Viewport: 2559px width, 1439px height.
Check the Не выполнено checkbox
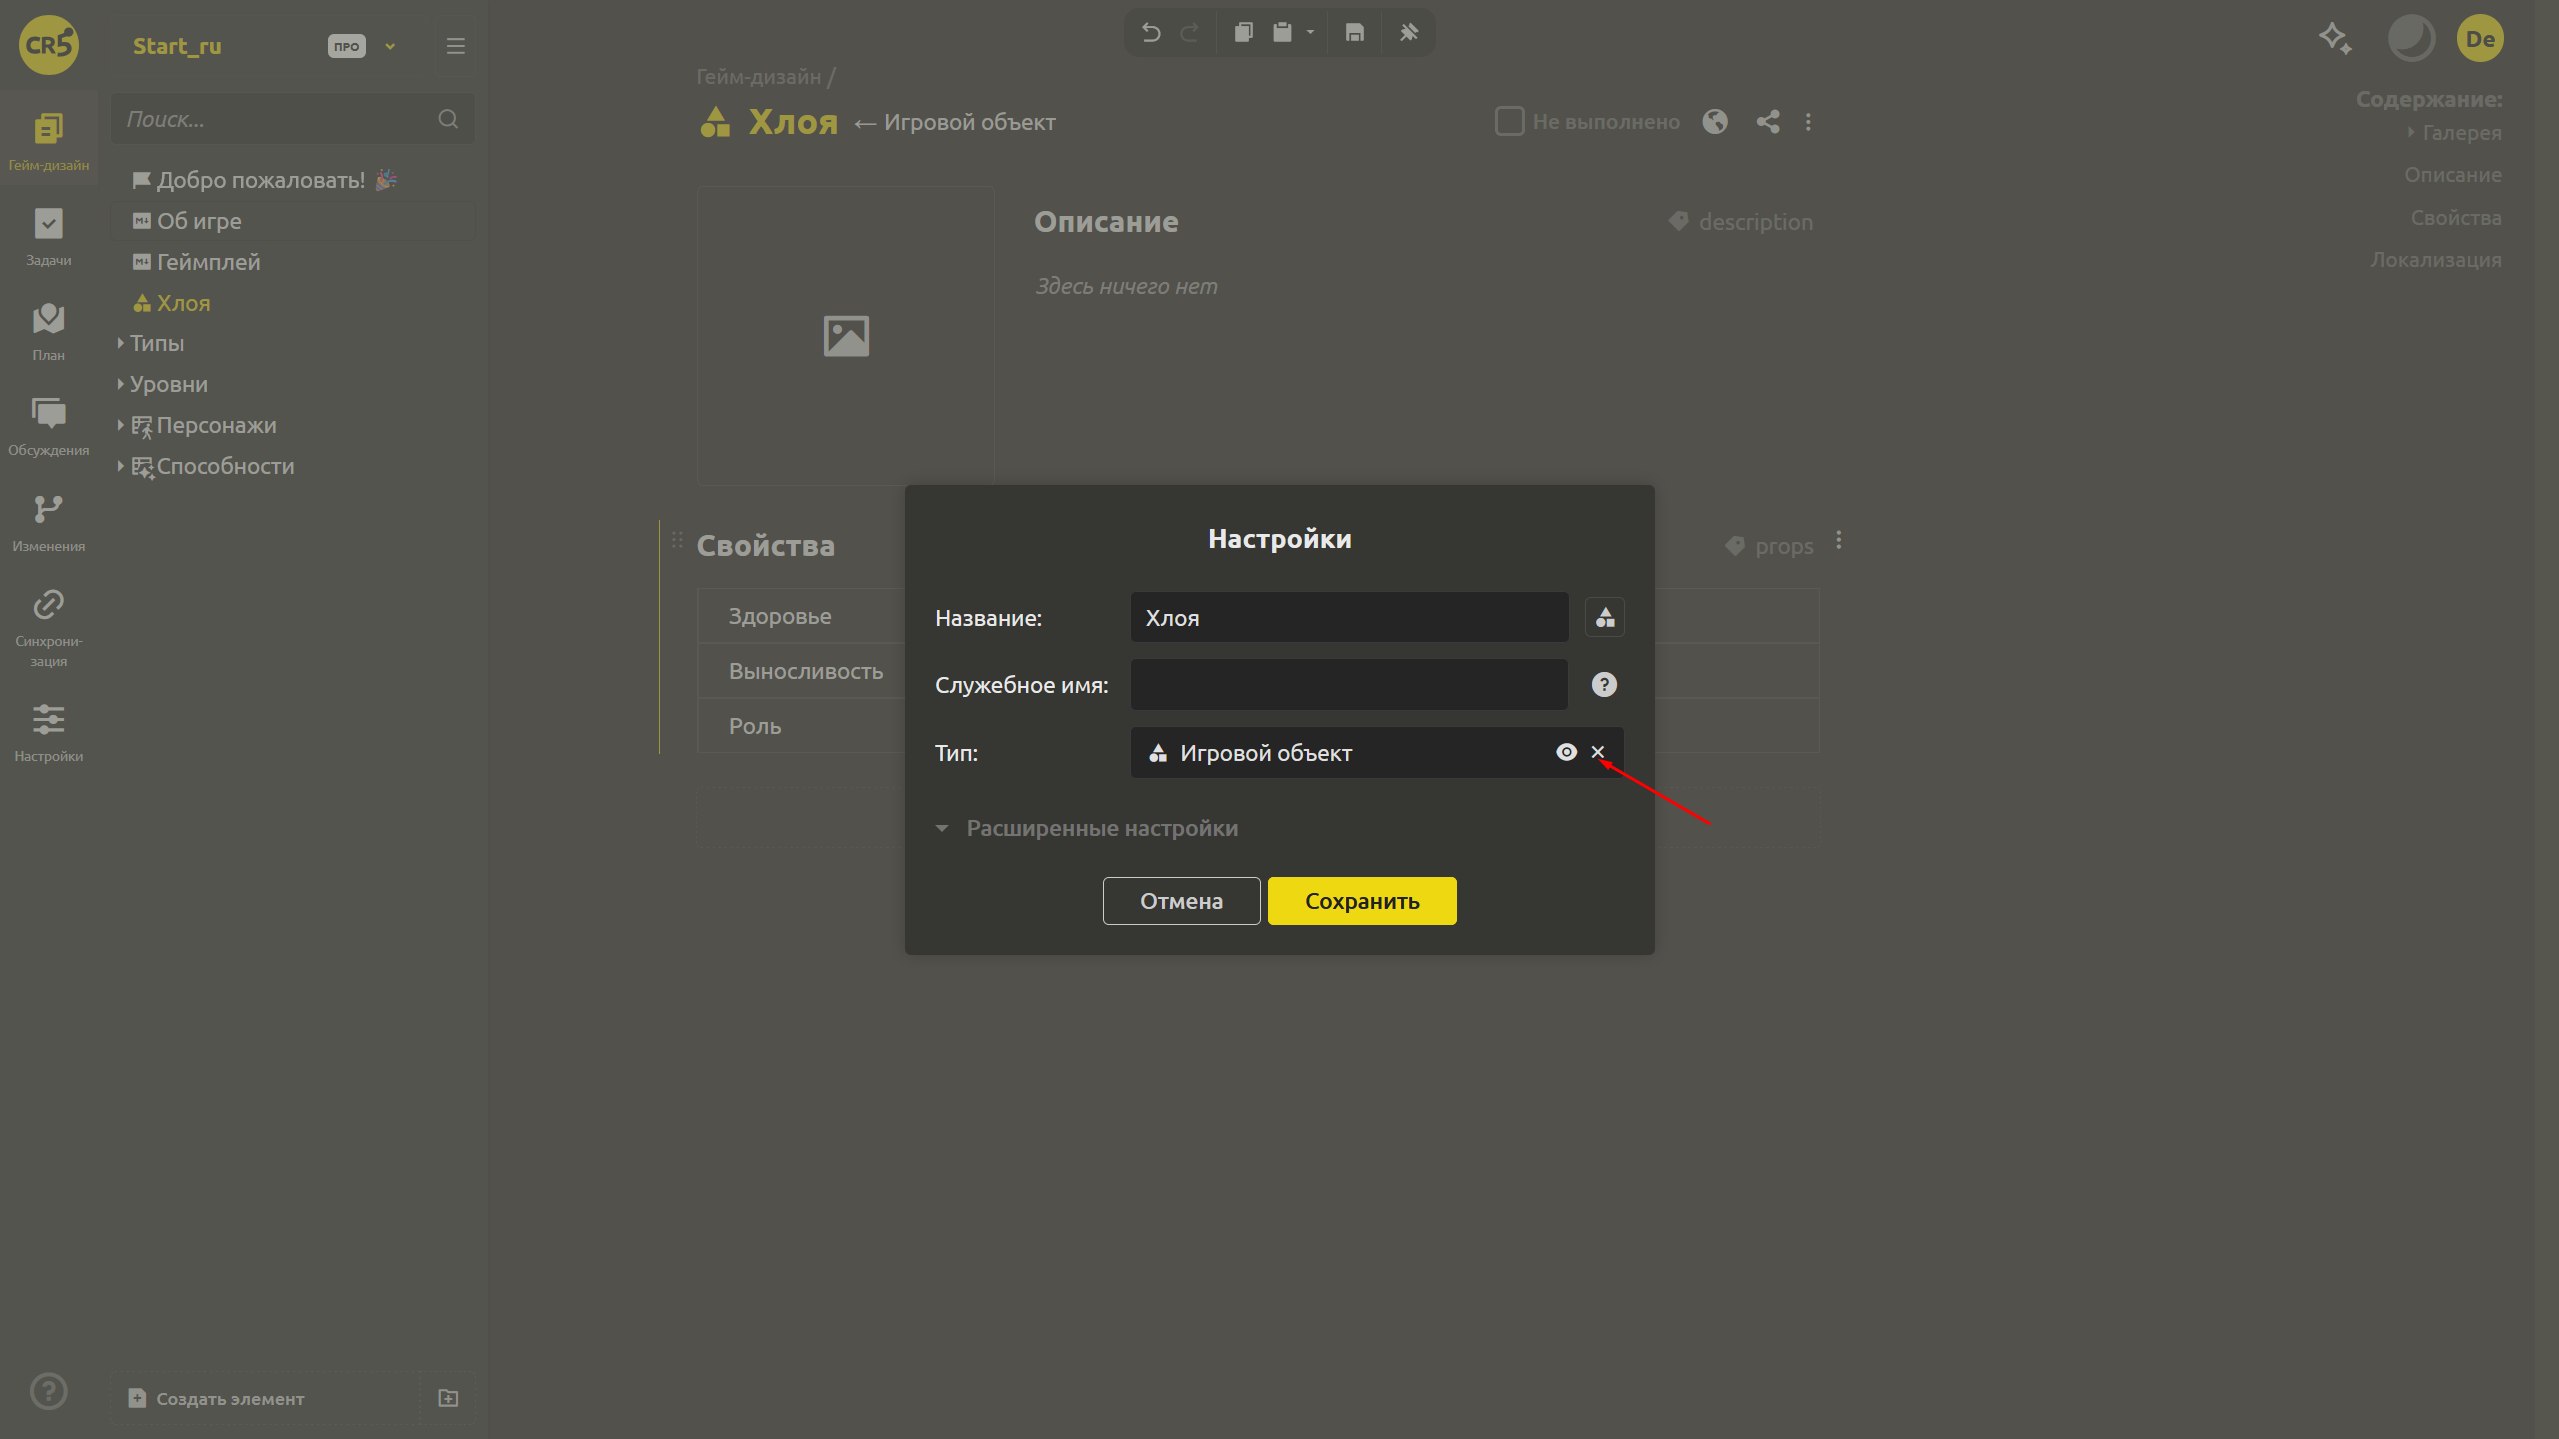click(1508, 121)
